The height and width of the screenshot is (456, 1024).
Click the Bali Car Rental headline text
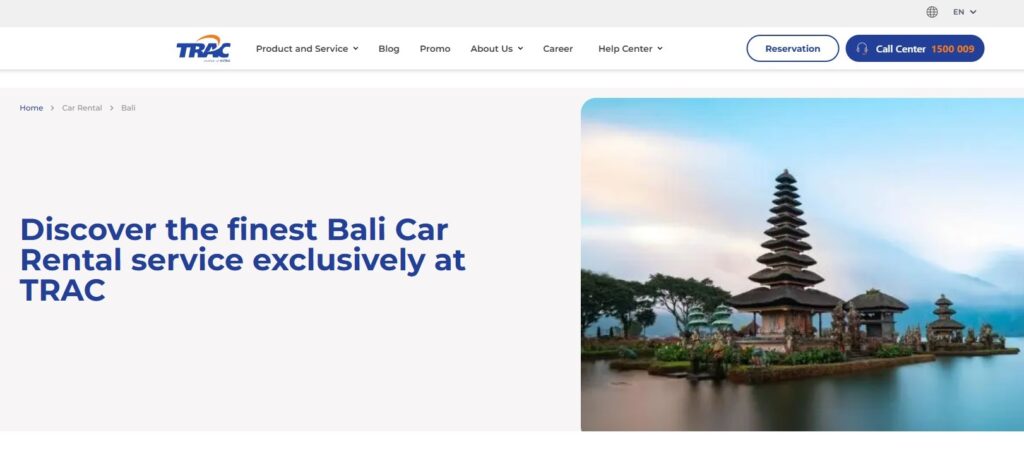click(x=243, y=259)
